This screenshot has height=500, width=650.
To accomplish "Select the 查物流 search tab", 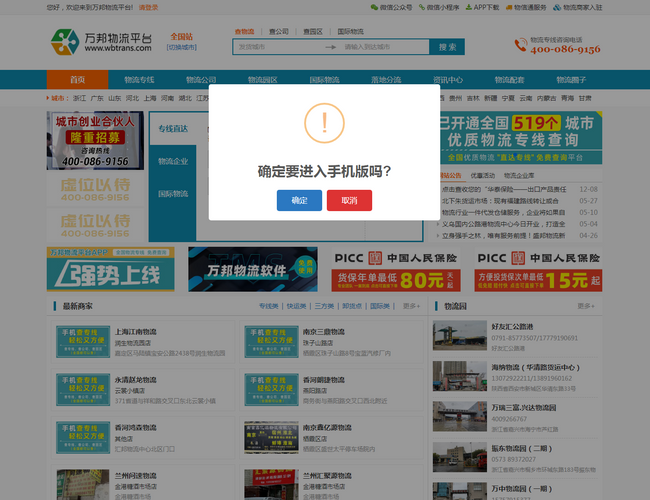I will coord(245,32).
